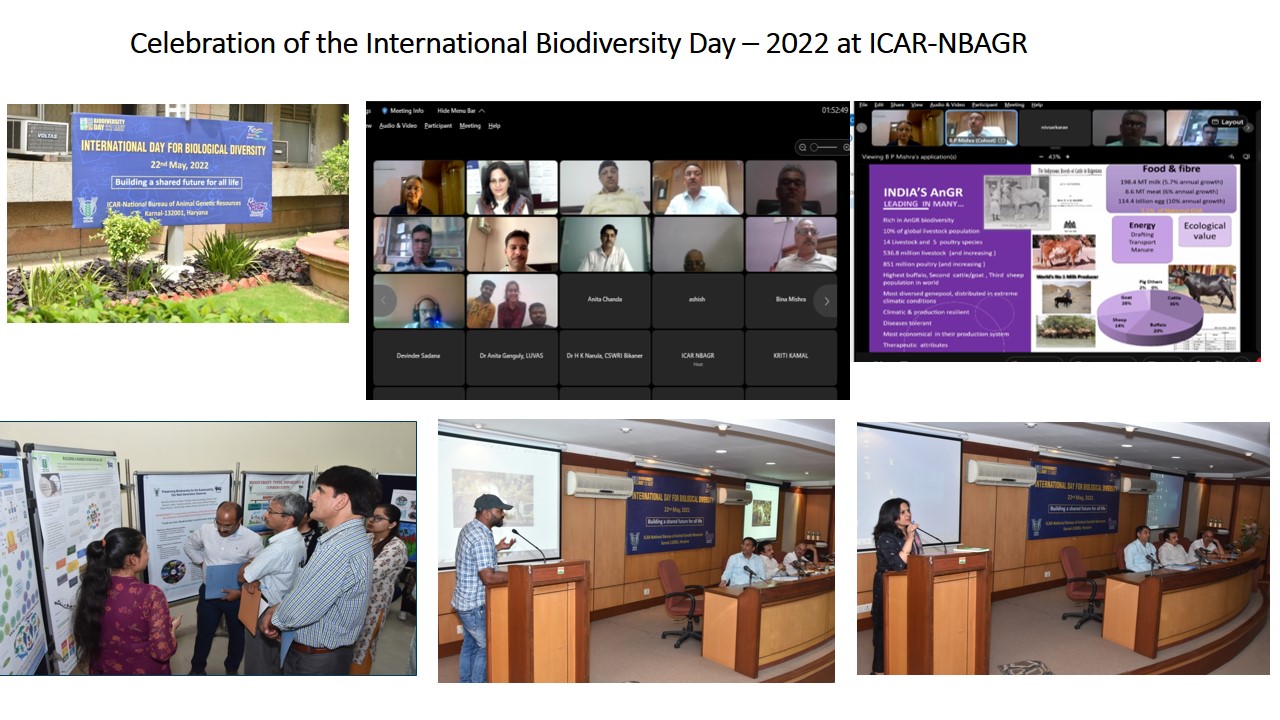Viewport: 1280px width, 720px height.
Task: Click the 43% zoom level value
Action: pos(1054,156)
